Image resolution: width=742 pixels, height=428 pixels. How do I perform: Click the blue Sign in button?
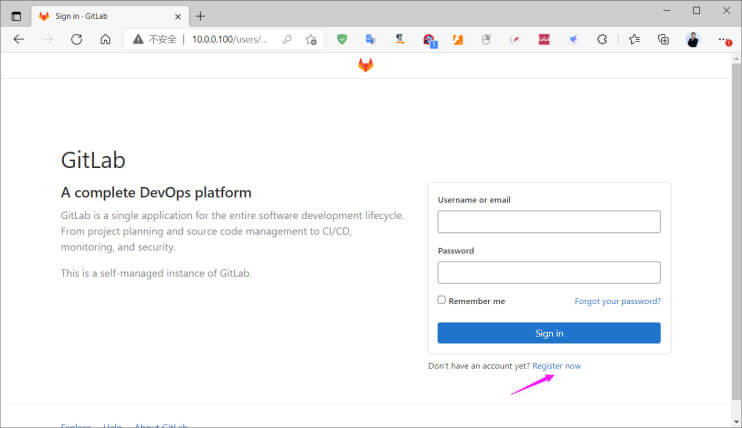tap(549, 333)
